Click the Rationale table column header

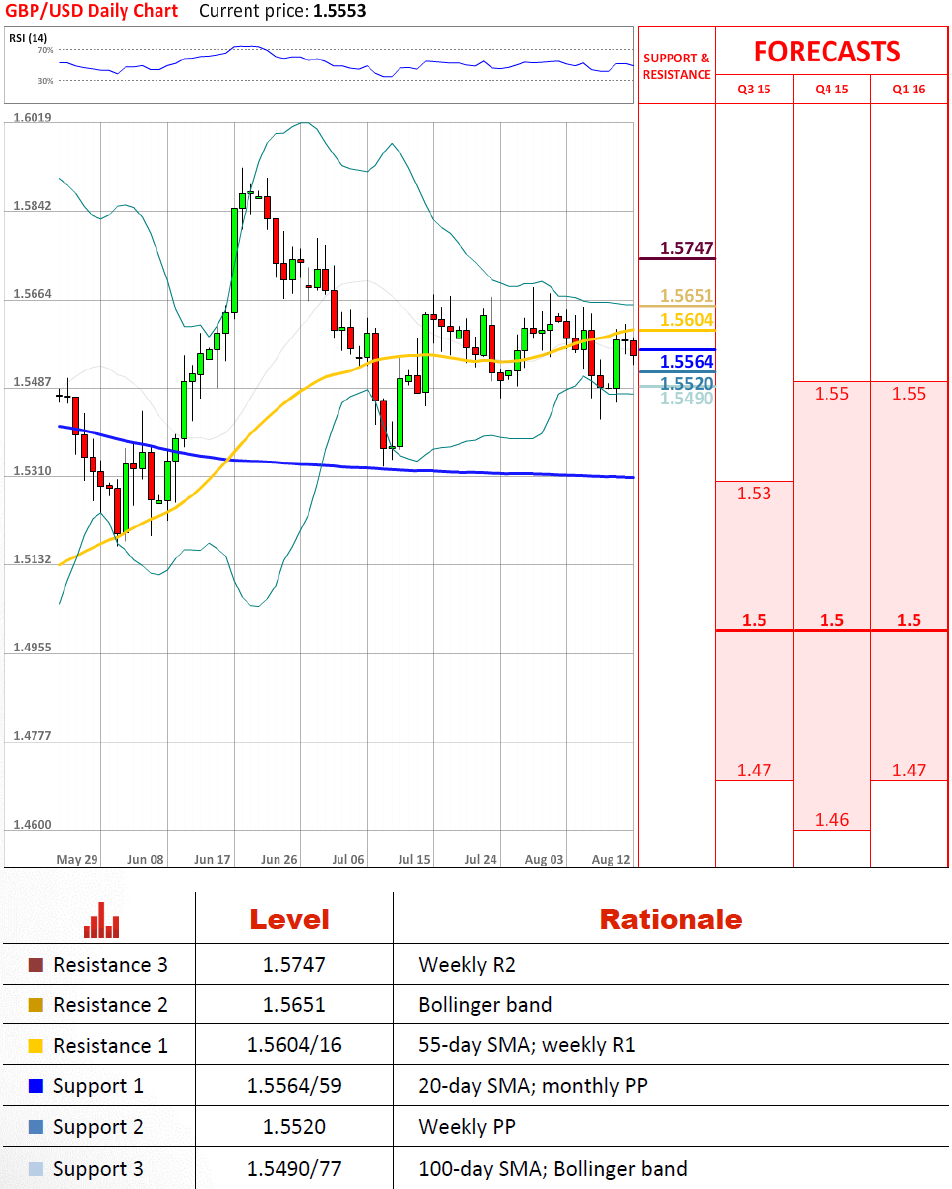point(670,920)
